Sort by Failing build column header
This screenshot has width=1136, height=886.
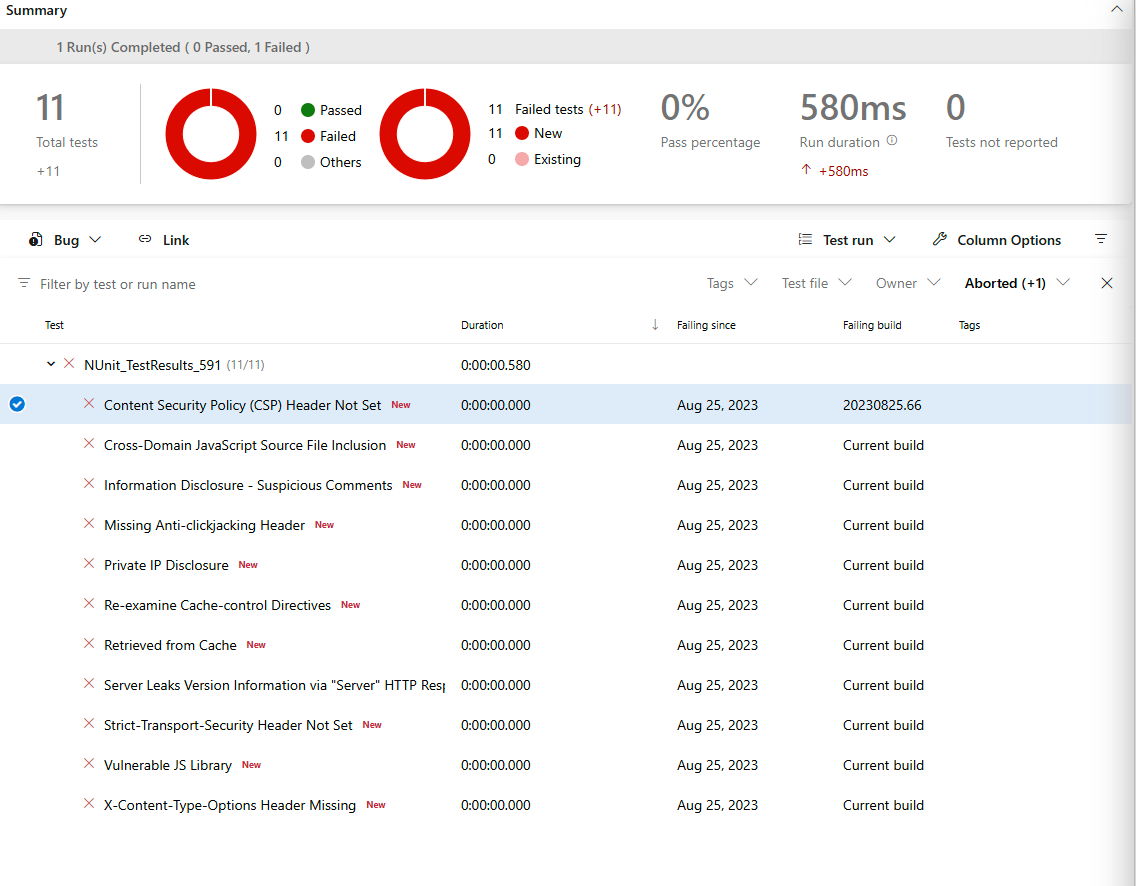click(x=872, y=325)
